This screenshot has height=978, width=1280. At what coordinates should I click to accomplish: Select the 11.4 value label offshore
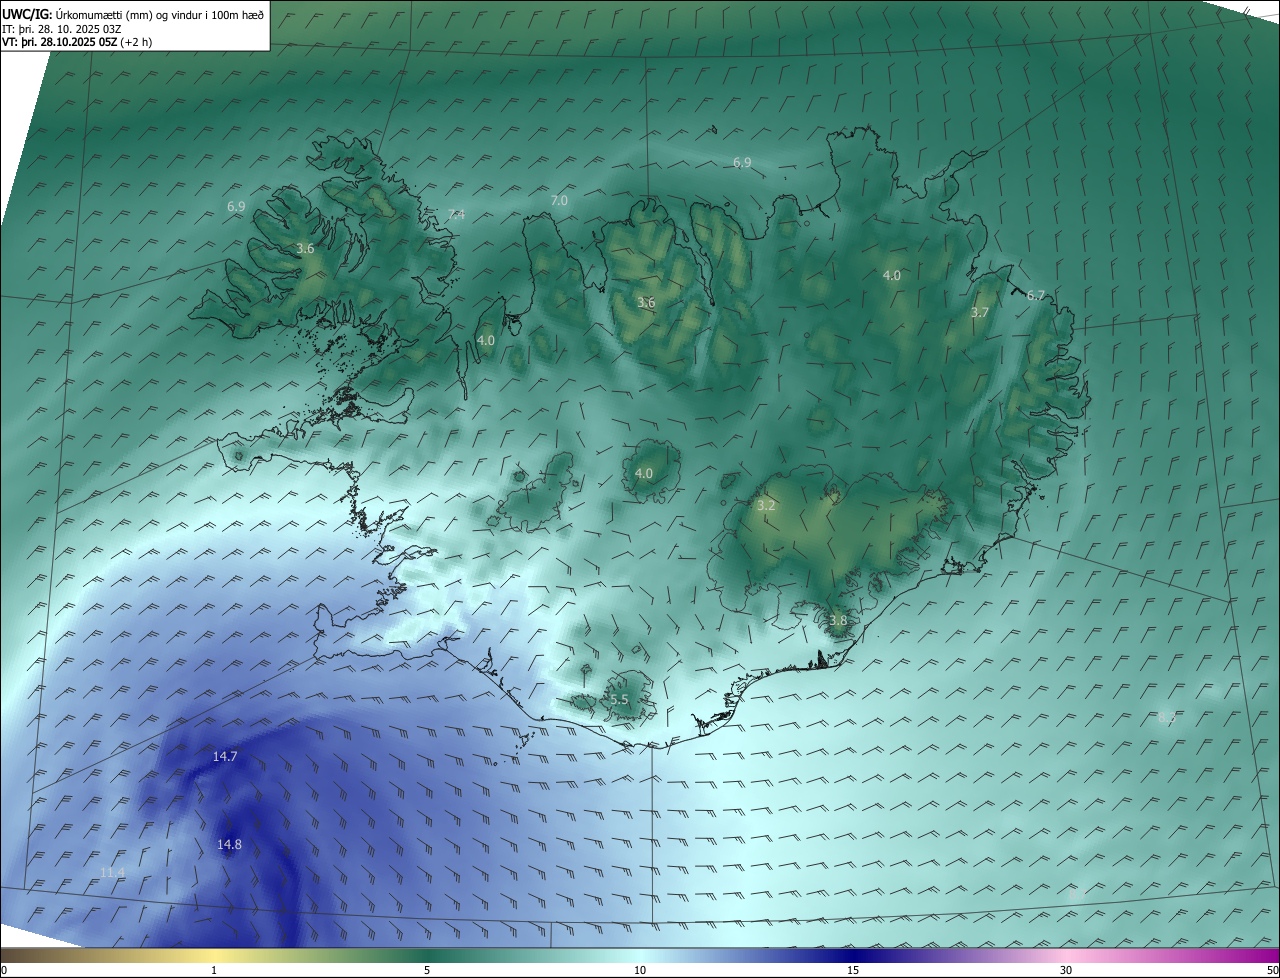pyautogui.click(x=113, y=873)
